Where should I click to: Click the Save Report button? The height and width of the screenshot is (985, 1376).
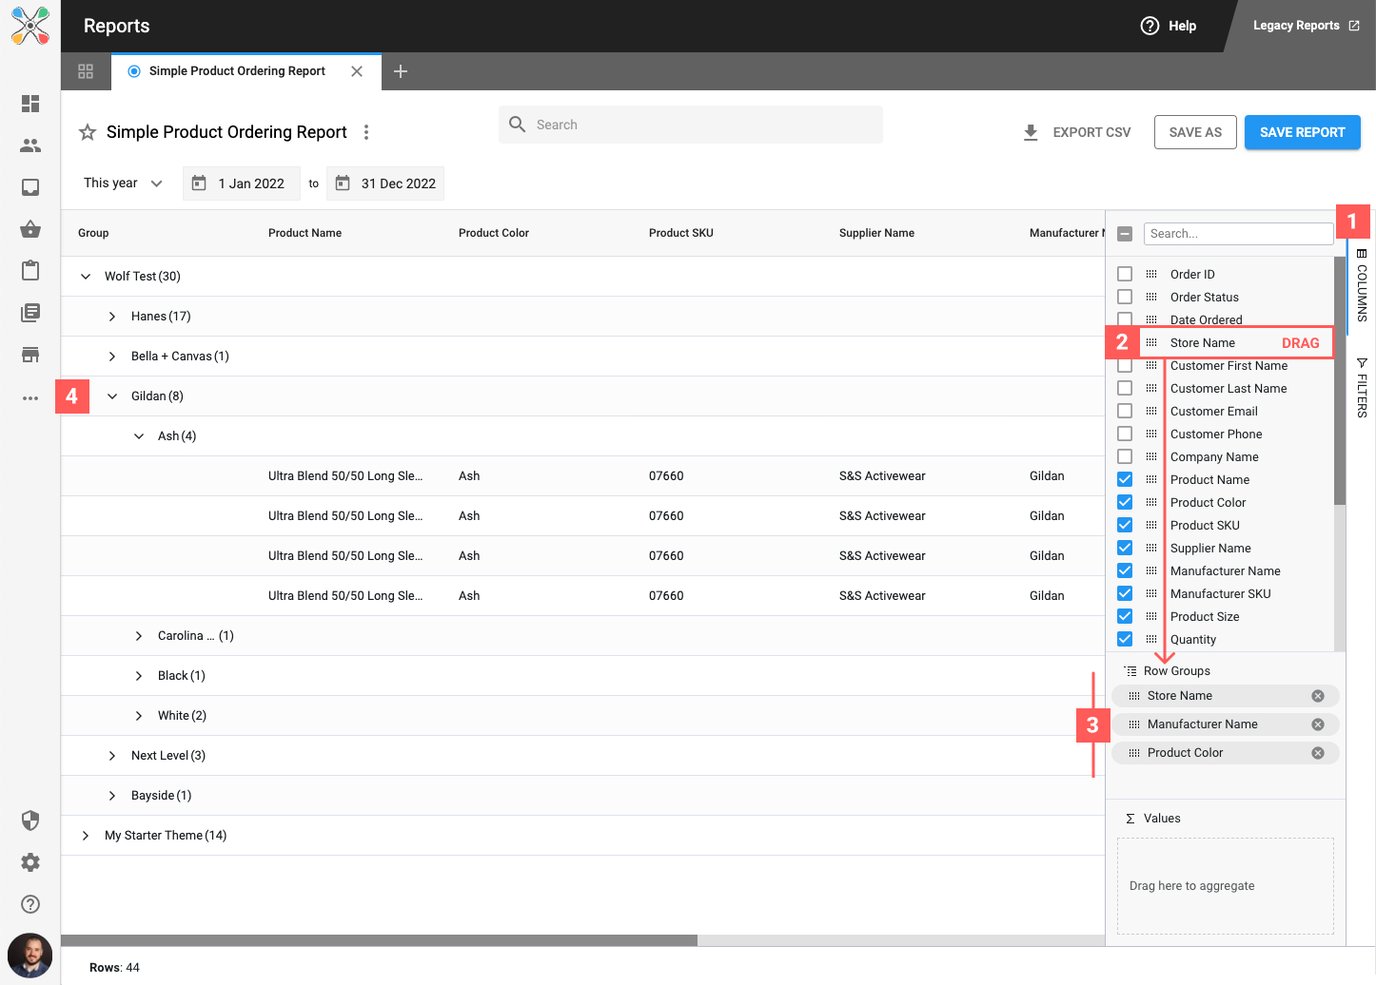pyautogui.click(x=1301, y=132)
